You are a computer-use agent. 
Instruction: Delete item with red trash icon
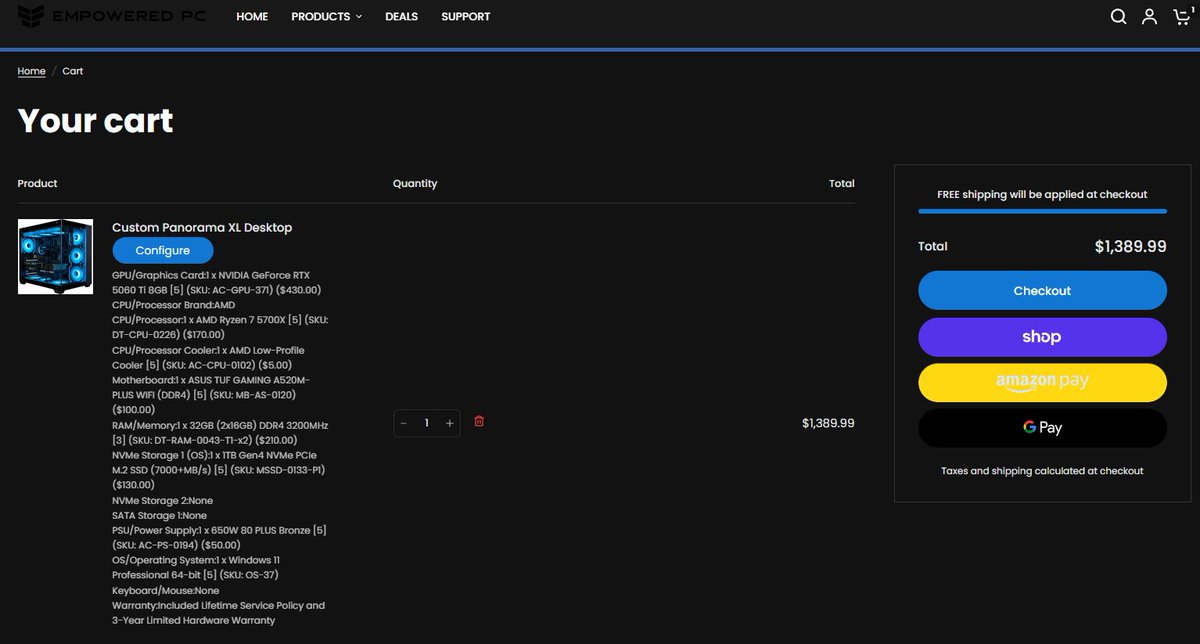click(479, 422)
